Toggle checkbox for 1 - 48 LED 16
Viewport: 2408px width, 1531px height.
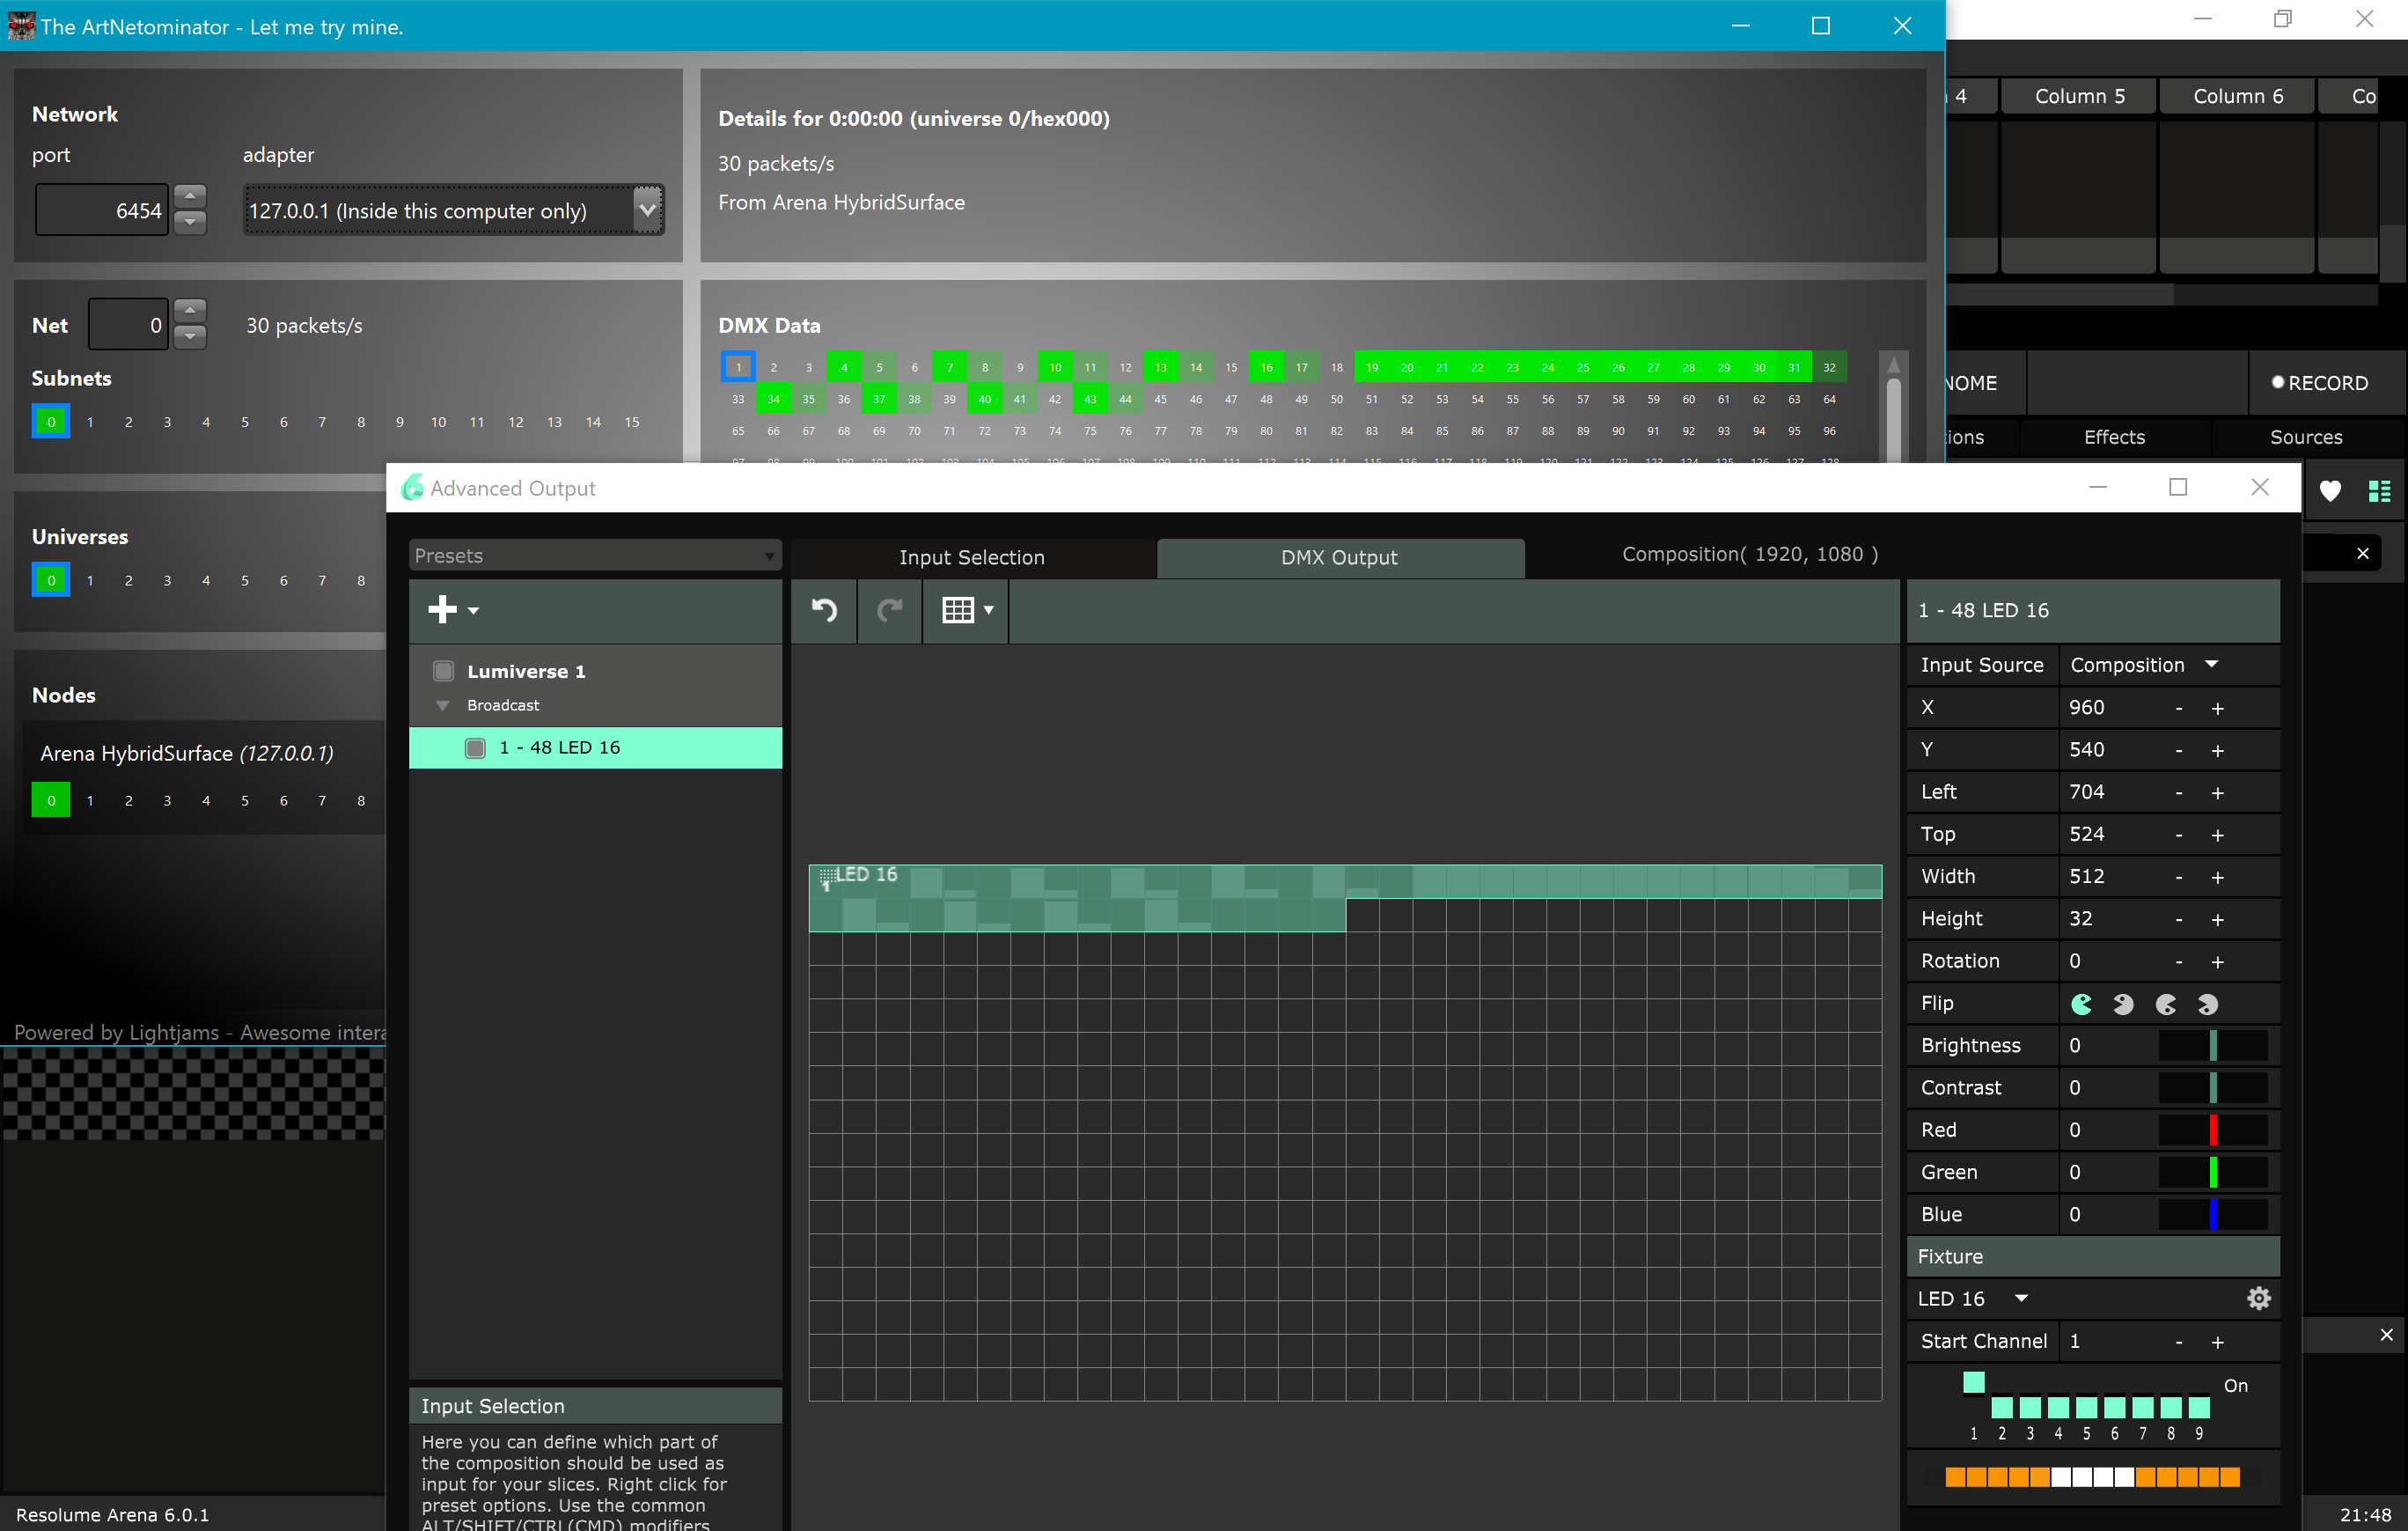tap(476, 748)
